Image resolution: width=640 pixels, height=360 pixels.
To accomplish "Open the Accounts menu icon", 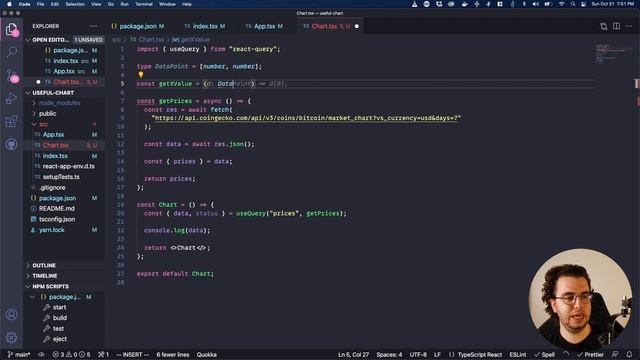I will [11, 315].
